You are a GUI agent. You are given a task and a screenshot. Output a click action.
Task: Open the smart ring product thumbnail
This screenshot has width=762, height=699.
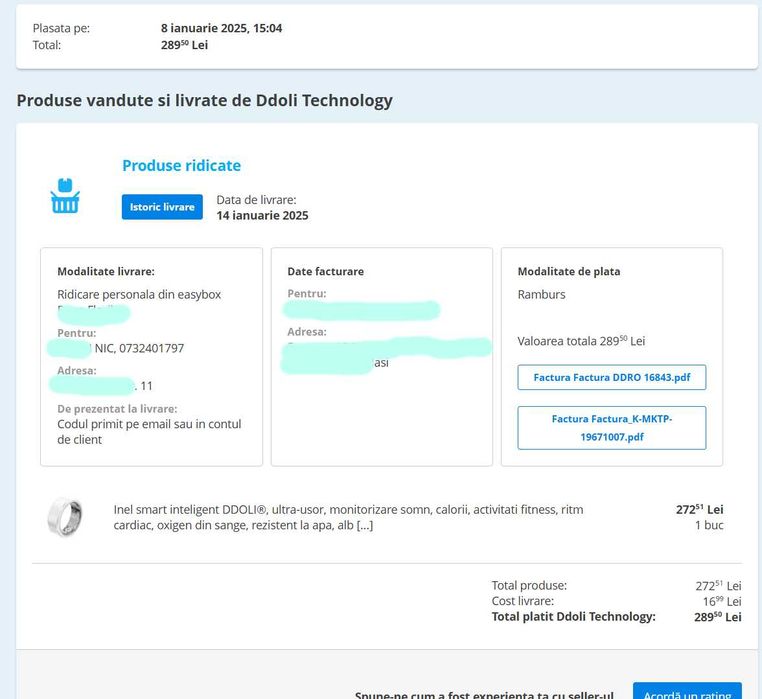tap(65, 517)
